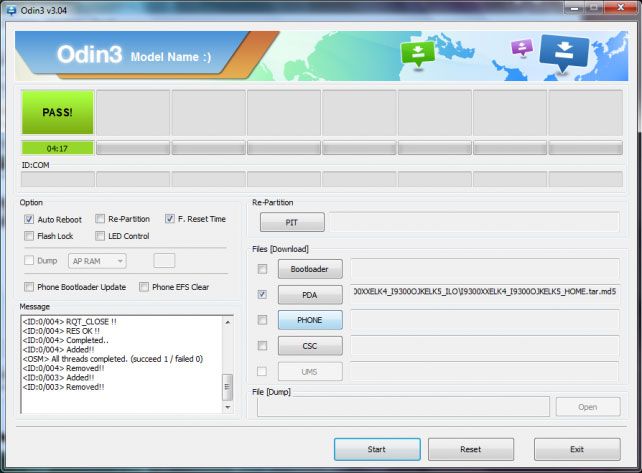Click the green download speech bubble icon

[418, 54]
